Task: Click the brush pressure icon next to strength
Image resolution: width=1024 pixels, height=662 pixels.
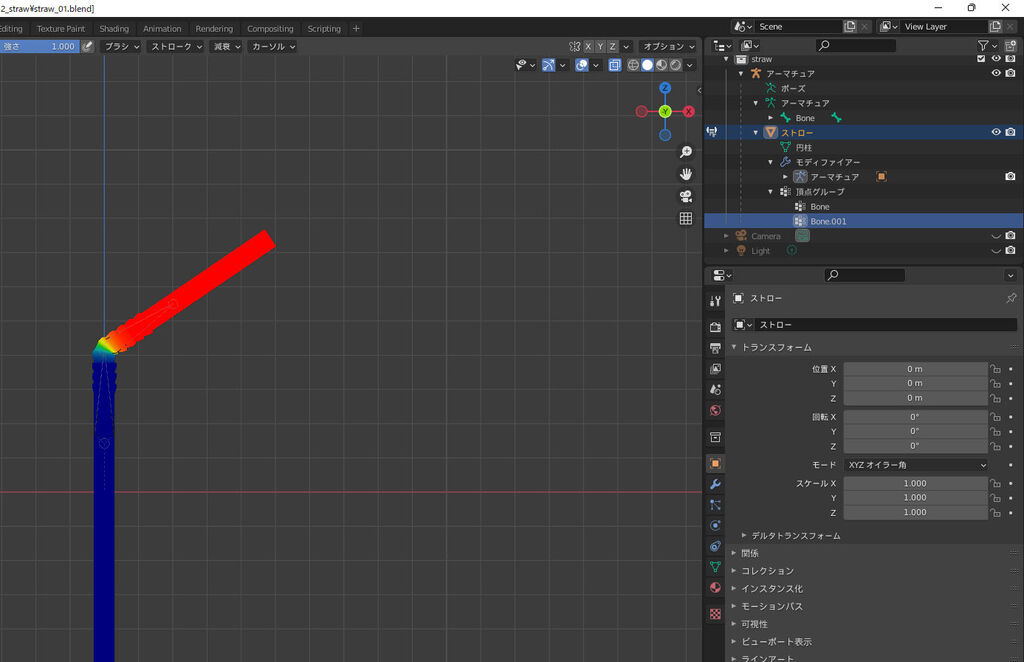Action: coord(88,46)
